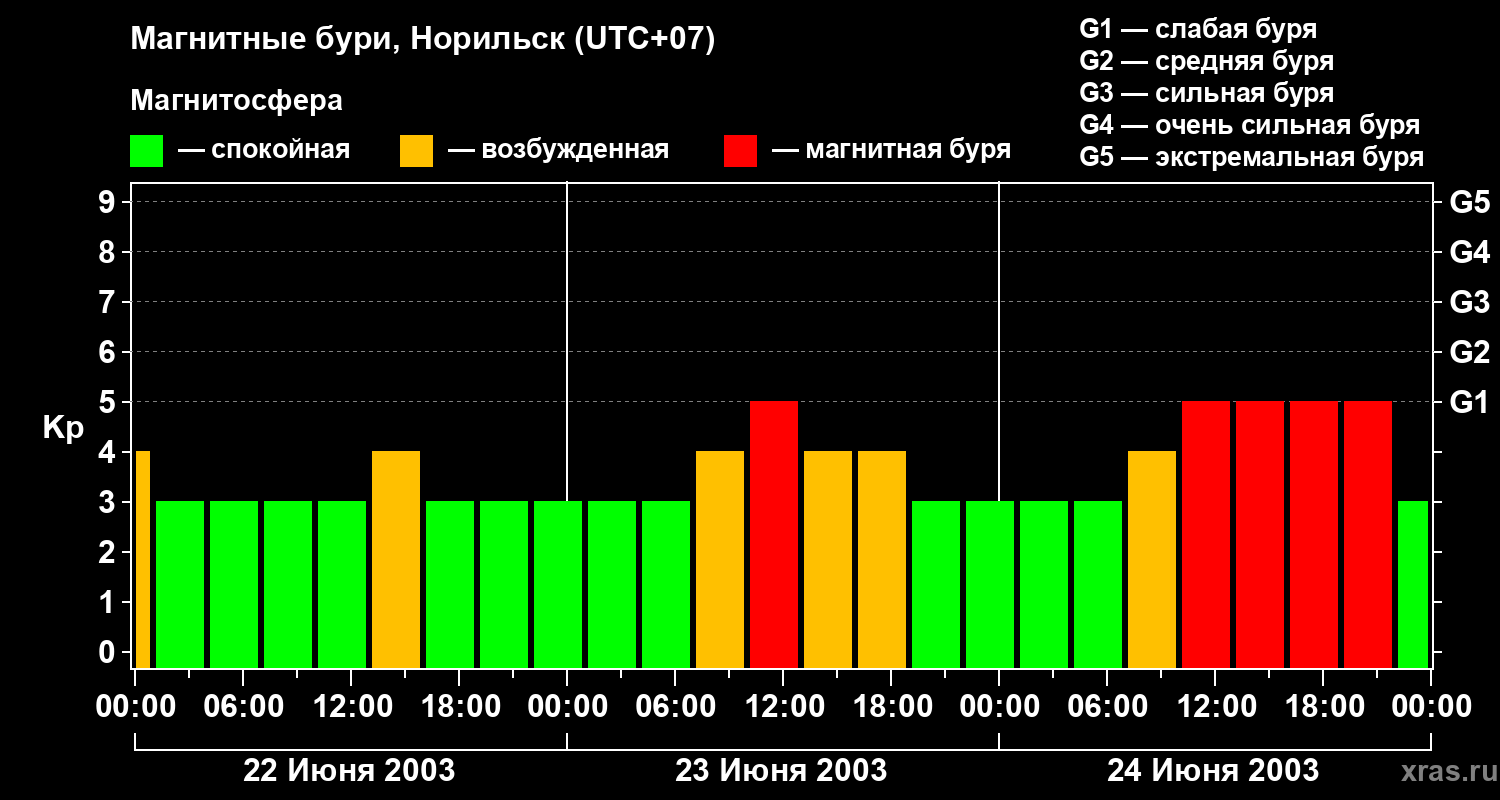Click the '18:00' tick label under 23 June

point(891,707)
